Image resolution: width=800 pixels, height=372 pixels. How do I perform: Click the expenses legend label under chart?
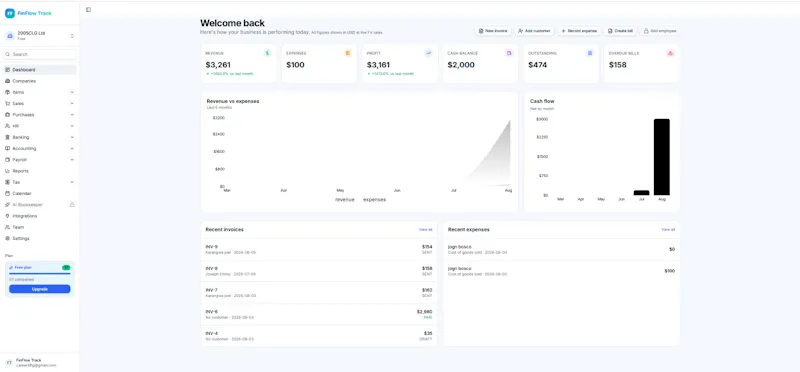coord(374,200)
